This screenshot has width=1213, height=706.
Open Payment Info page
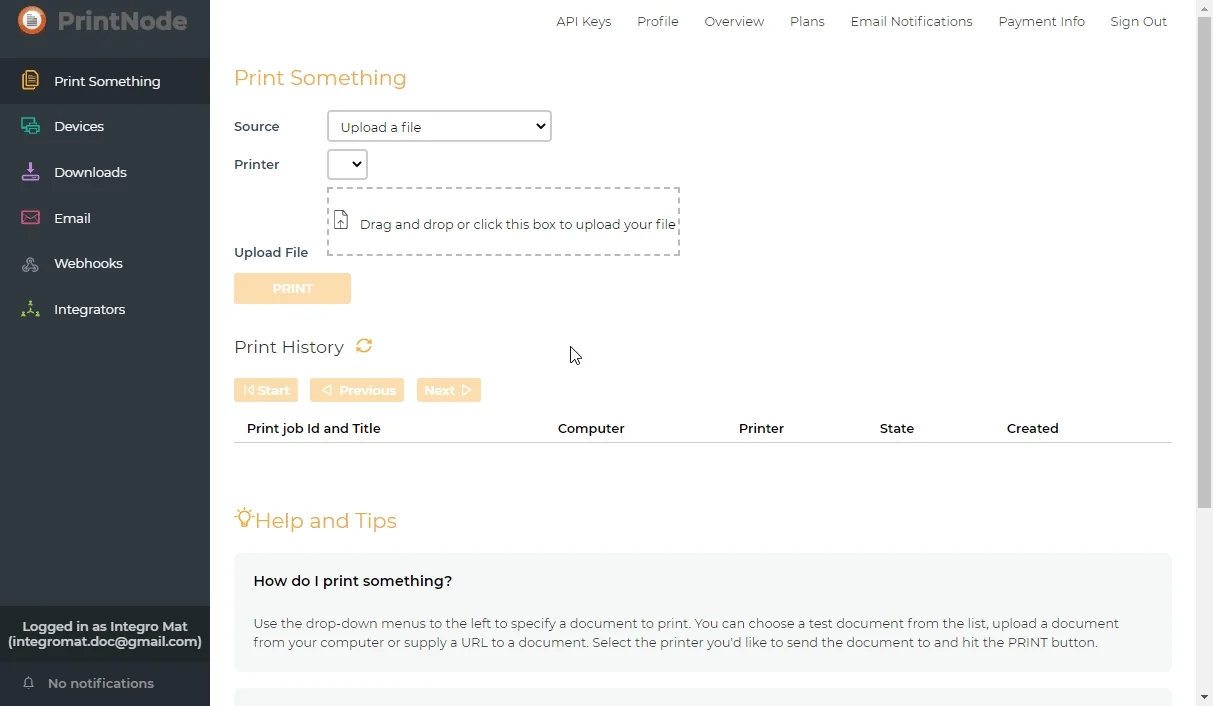(1041, 21)
